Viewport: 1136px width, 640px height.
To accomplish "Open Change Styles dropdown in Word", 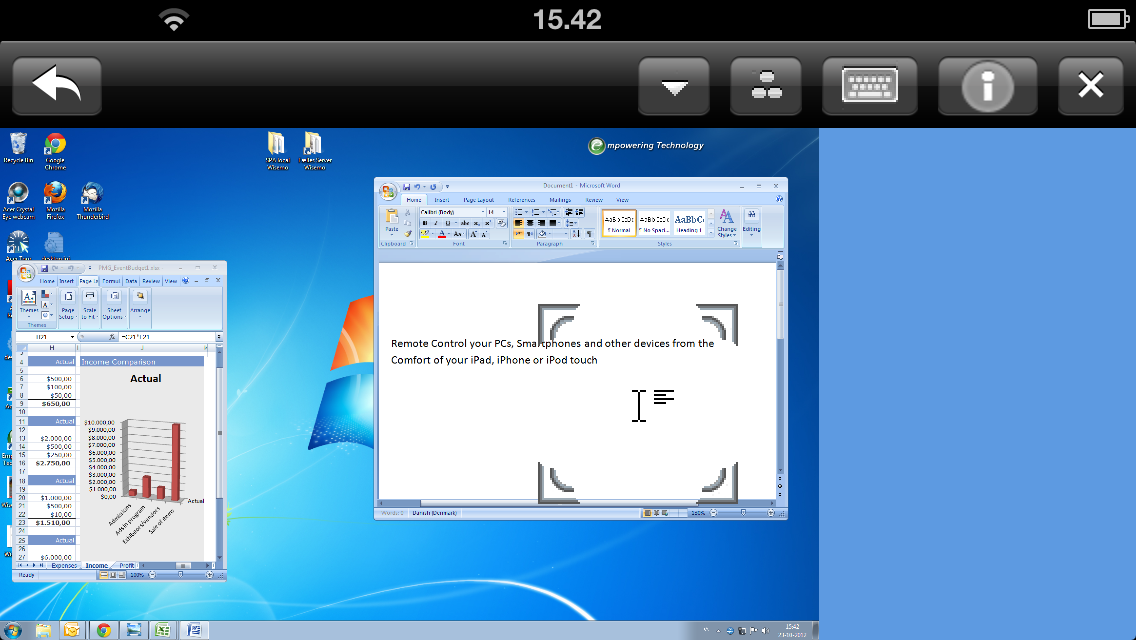I will pos(726,223).
